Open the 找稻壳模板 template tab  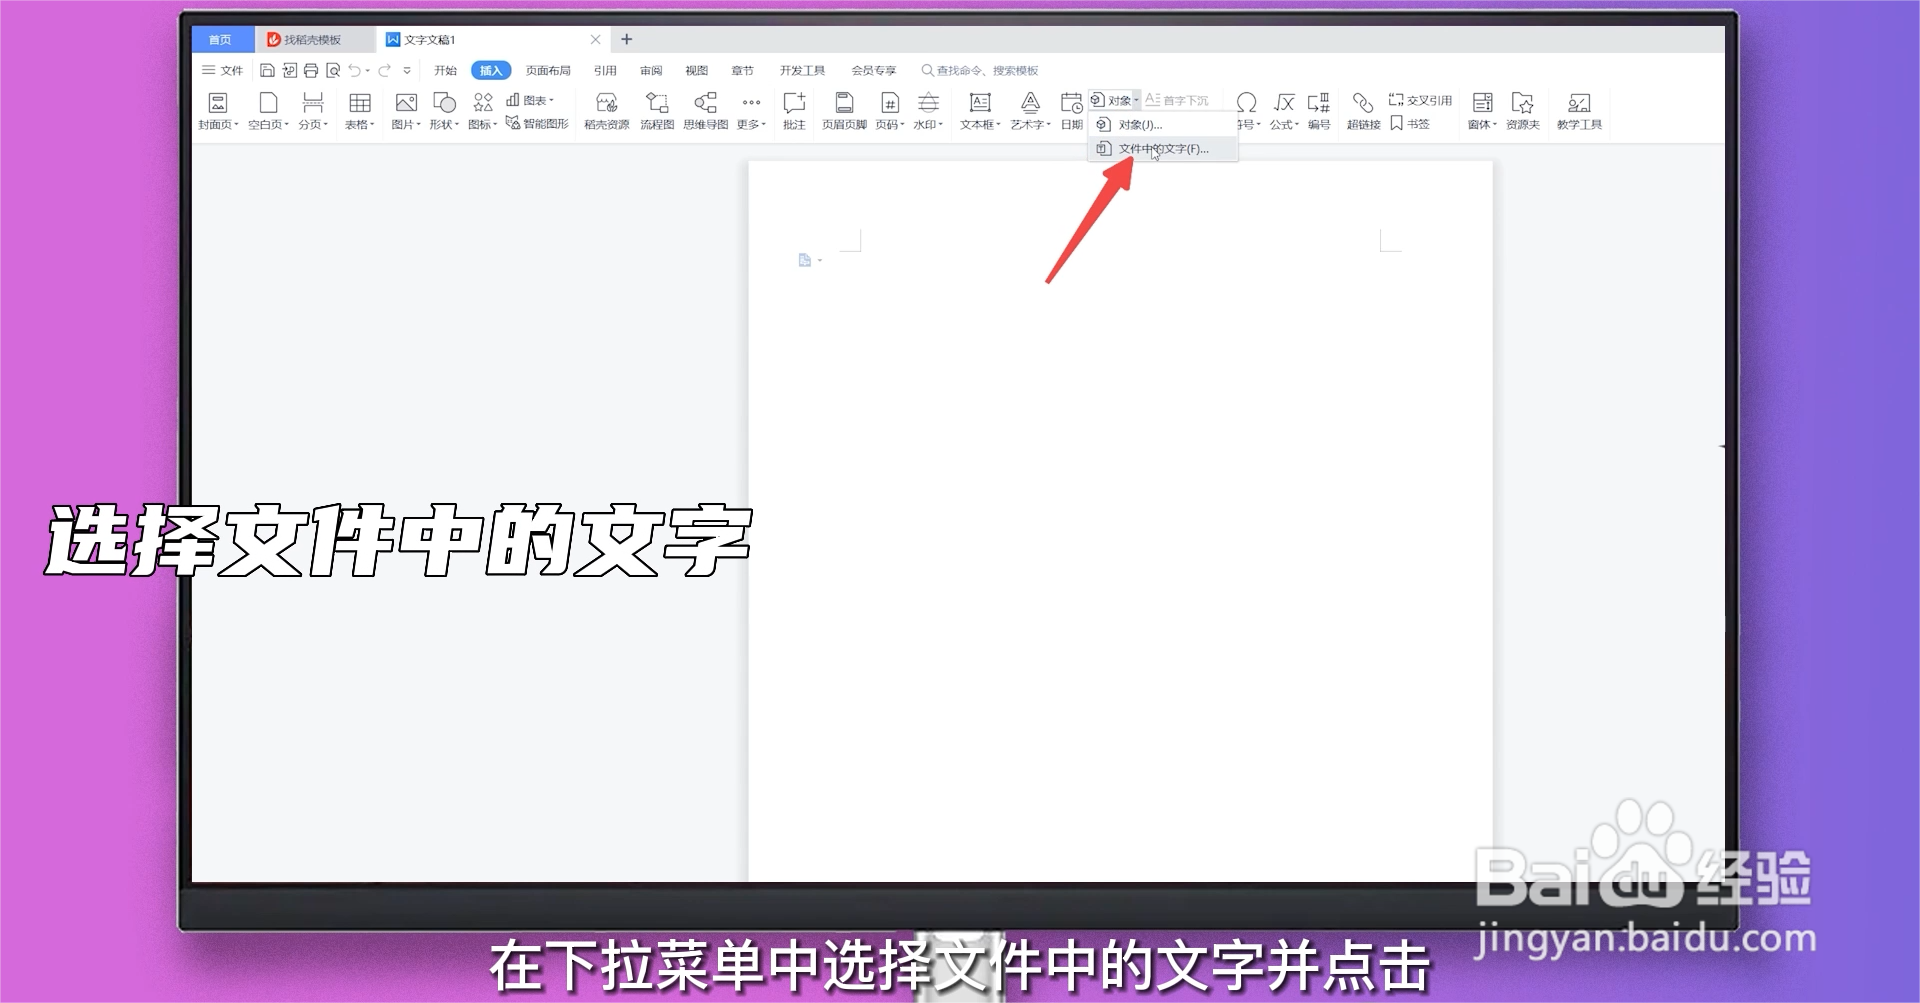coord(313,40)
